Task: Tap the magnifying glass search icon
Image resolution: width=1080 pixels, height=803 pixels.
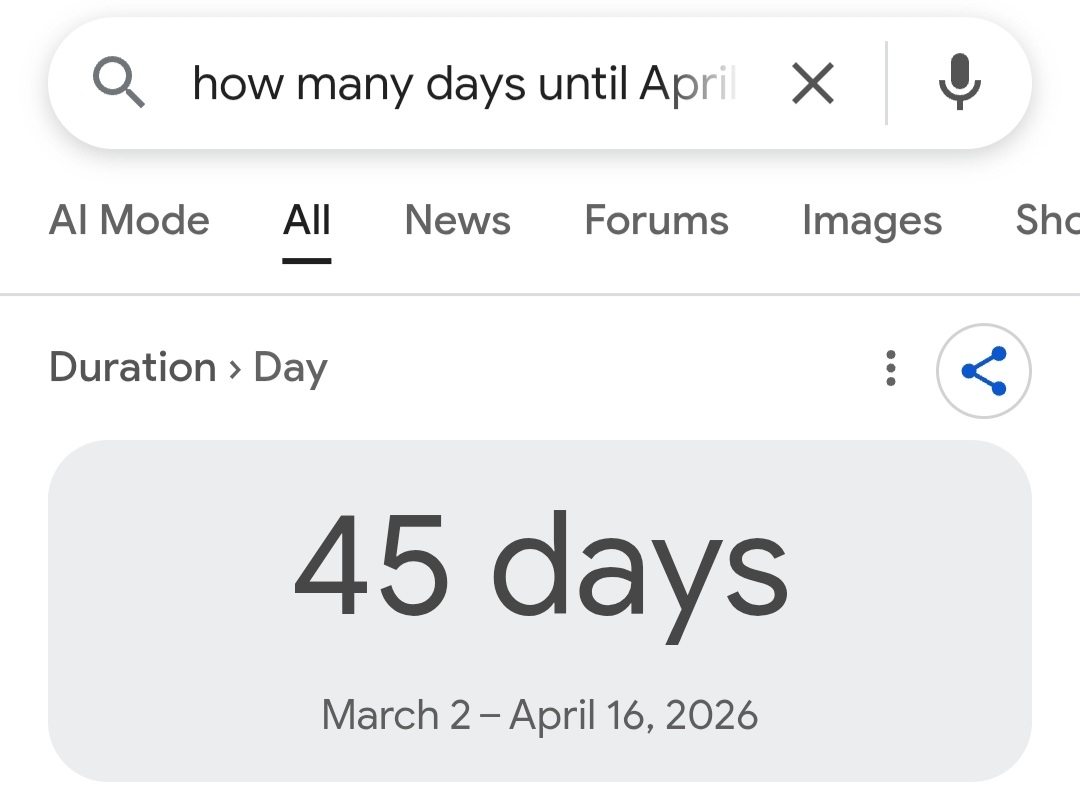Action: [119, 82]
